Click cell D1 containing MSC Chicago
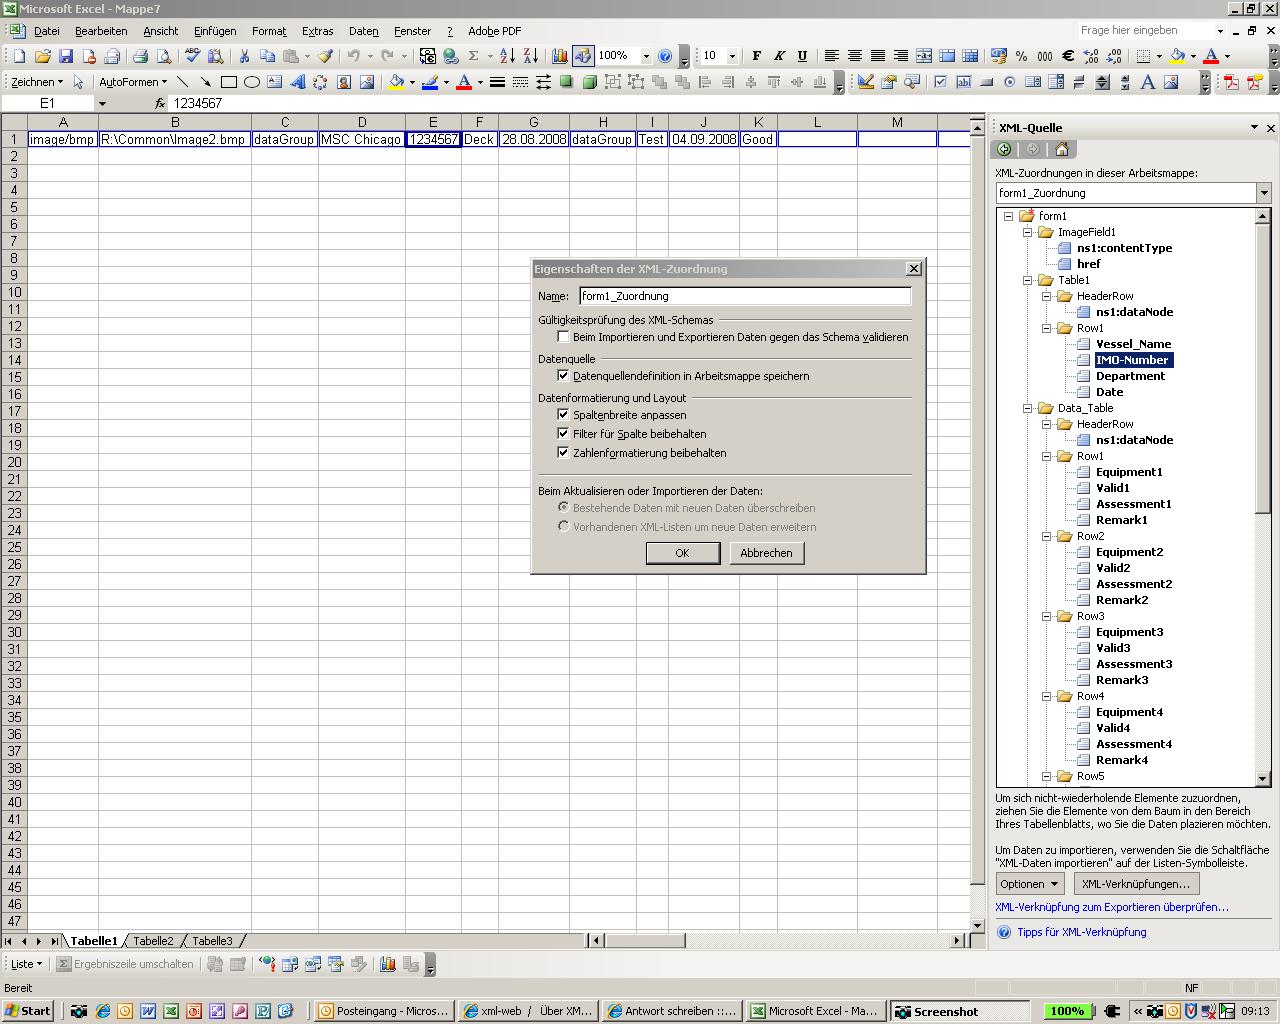The width and height of the screenshot is (1280, 1024). [x=362, y=139]
